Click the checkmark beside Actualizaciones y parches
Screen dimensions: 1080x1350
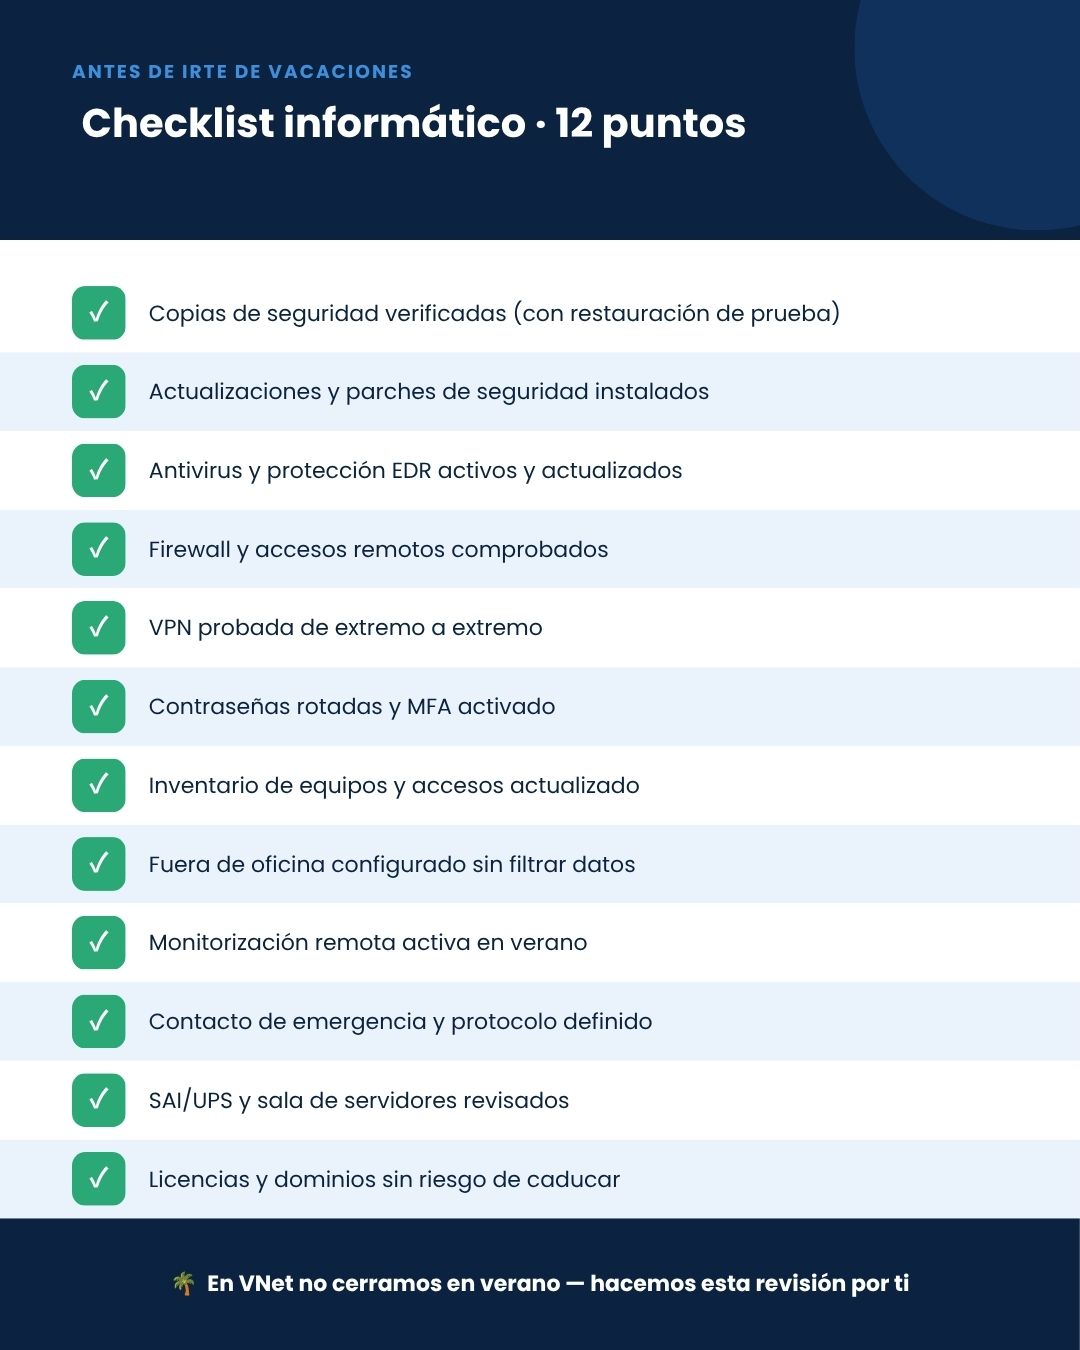[98, 391]
